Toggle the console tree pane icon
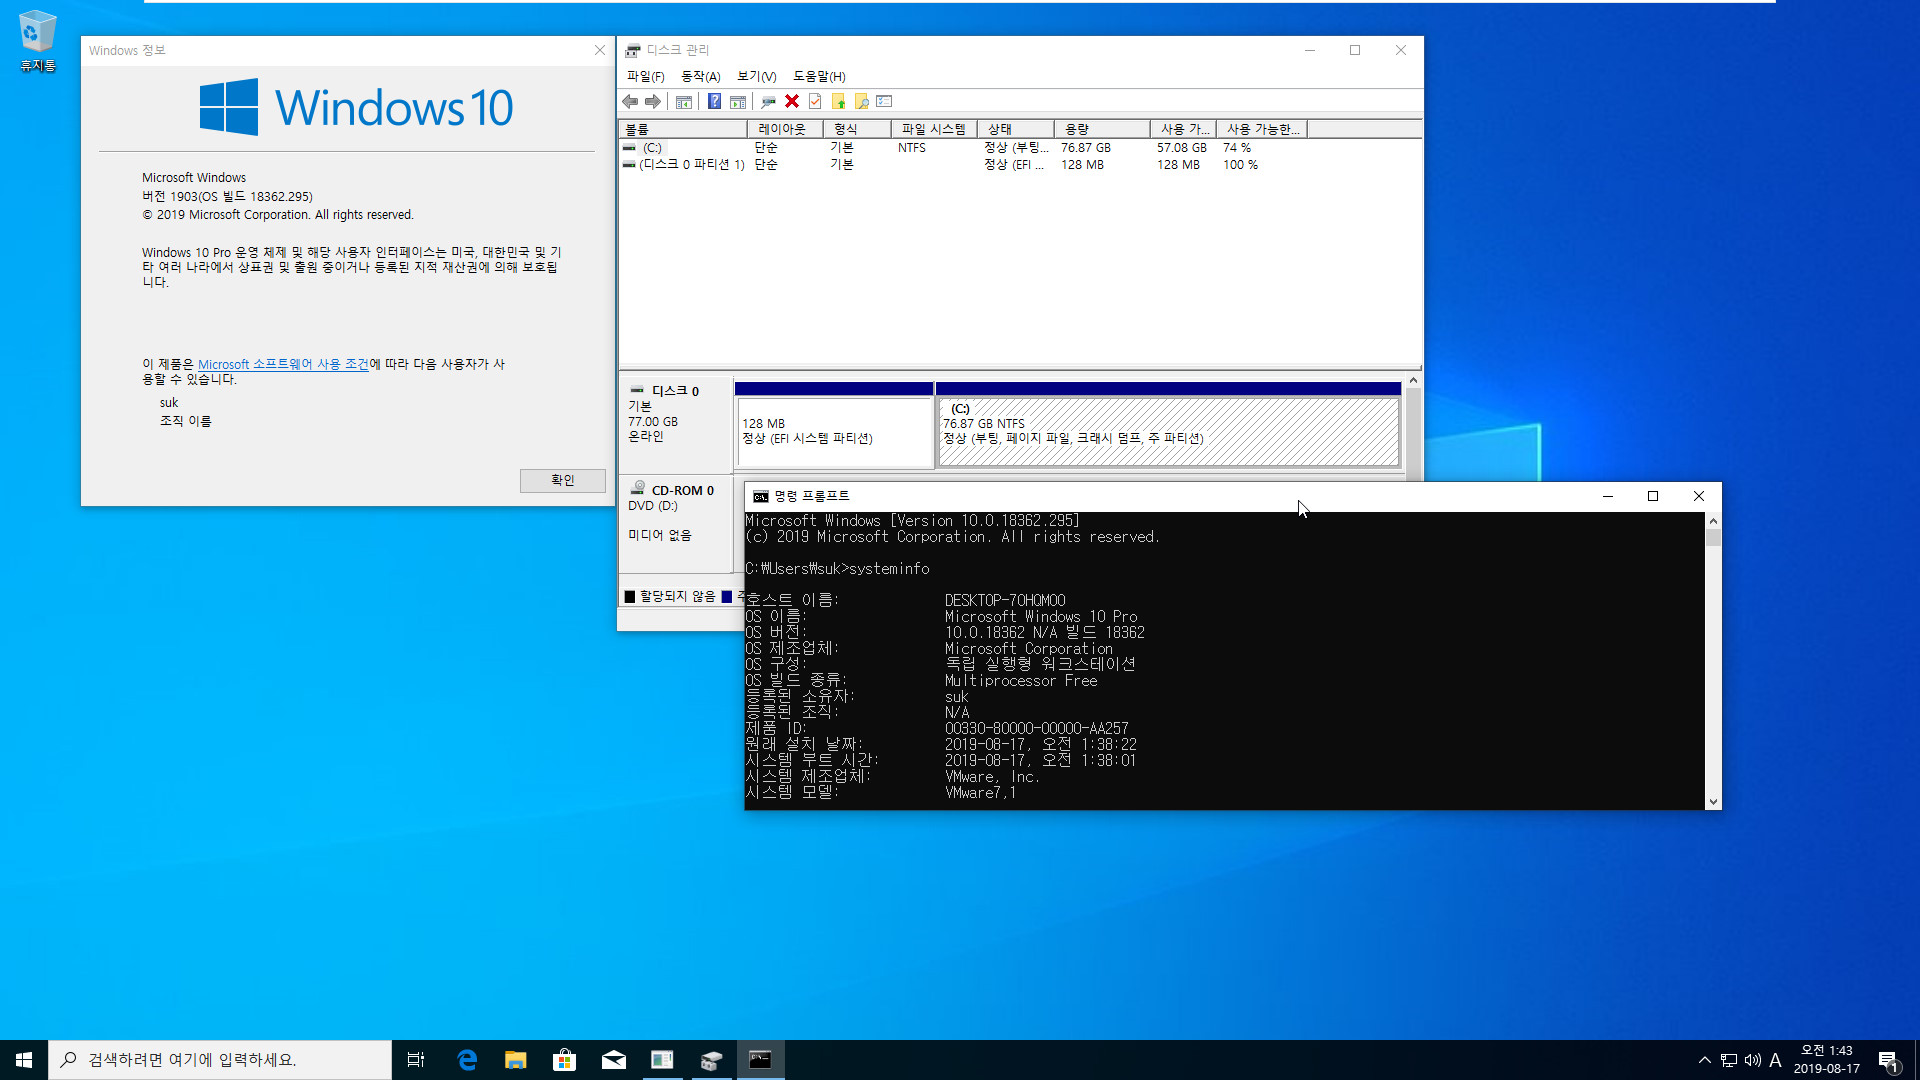The image size is (1920, 1080). pyautogui.click(x=684, y=102)
